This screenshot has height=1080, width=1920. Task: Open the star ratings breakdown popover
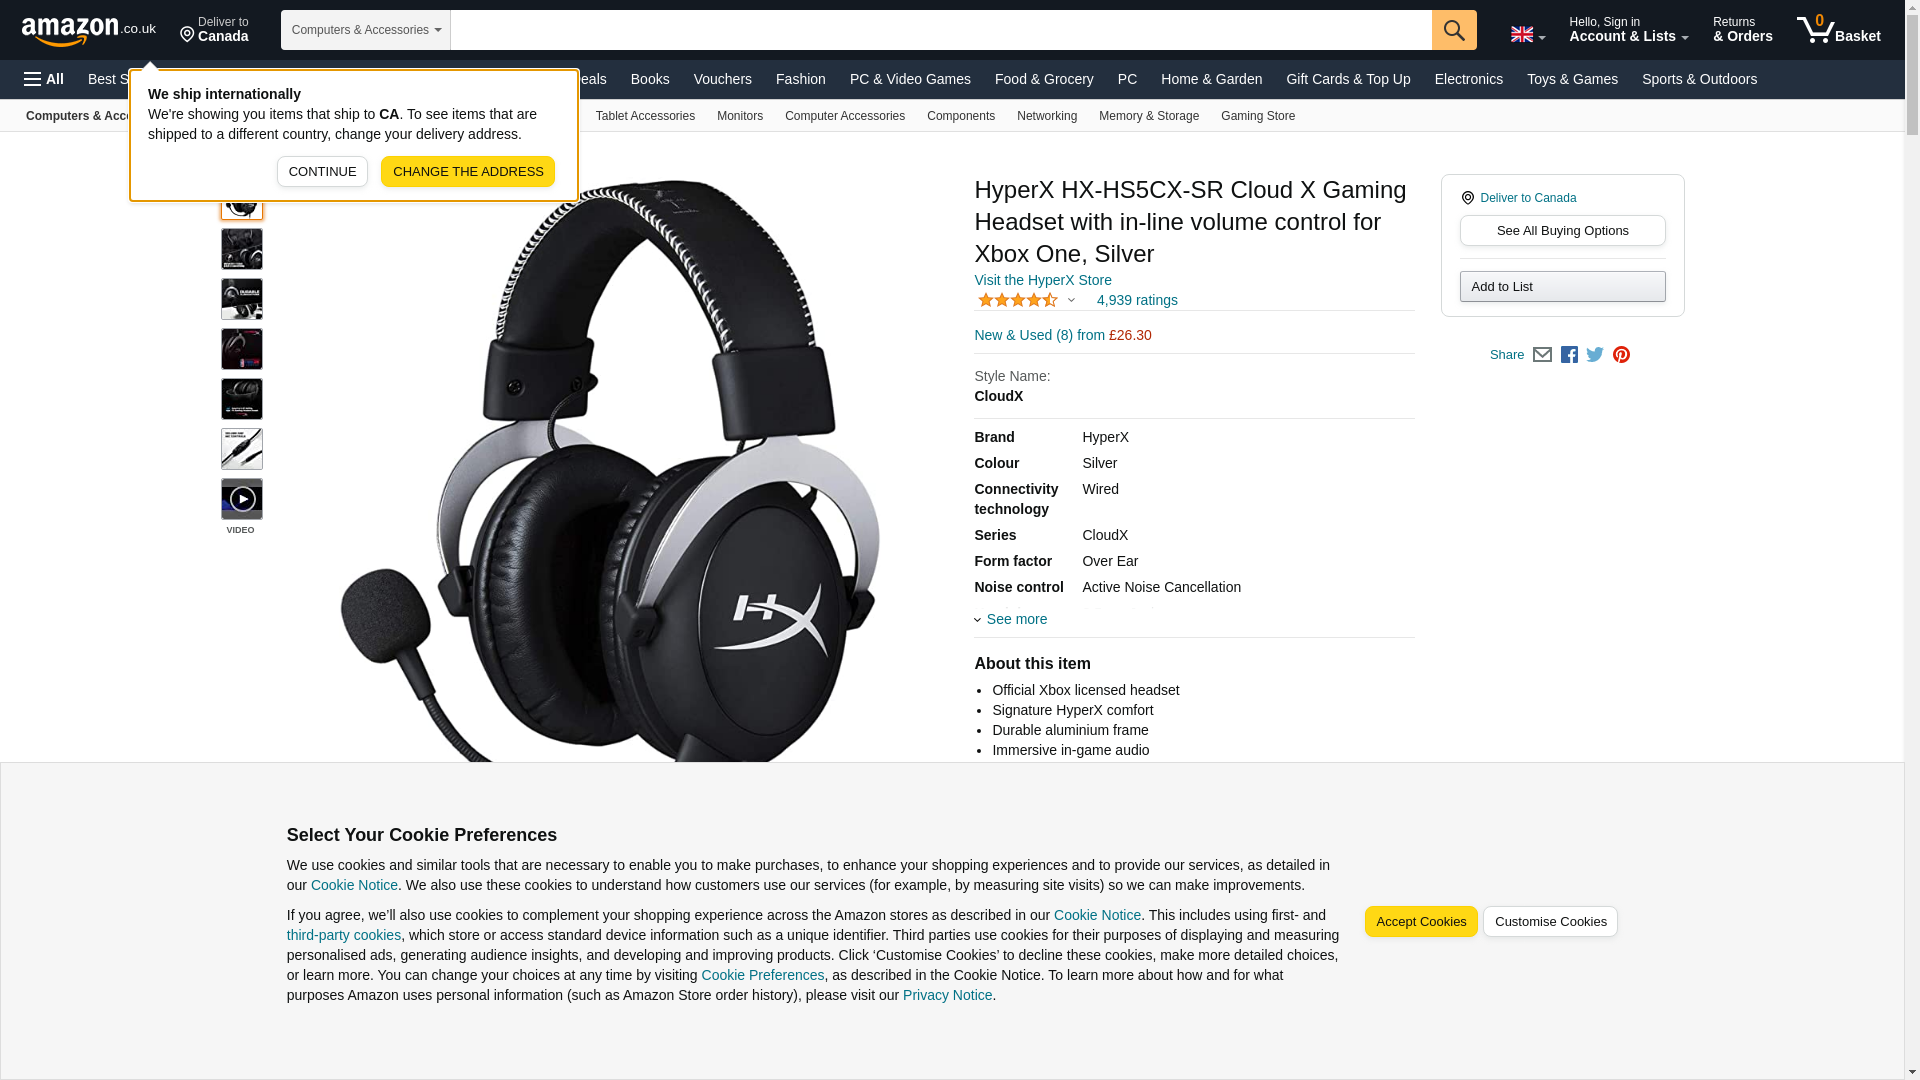1027,300
